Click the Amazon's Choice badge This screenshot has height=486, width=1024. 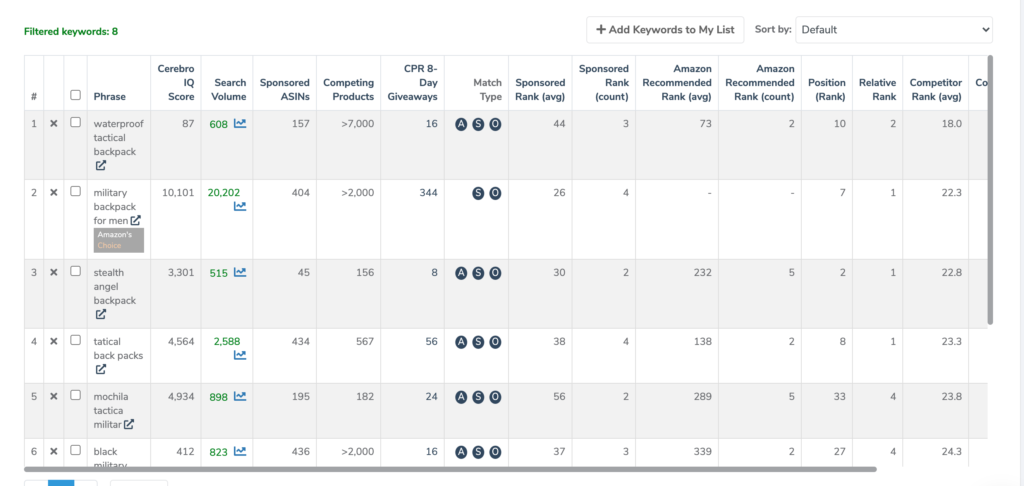pyautogui.click(x=119, y=239)
